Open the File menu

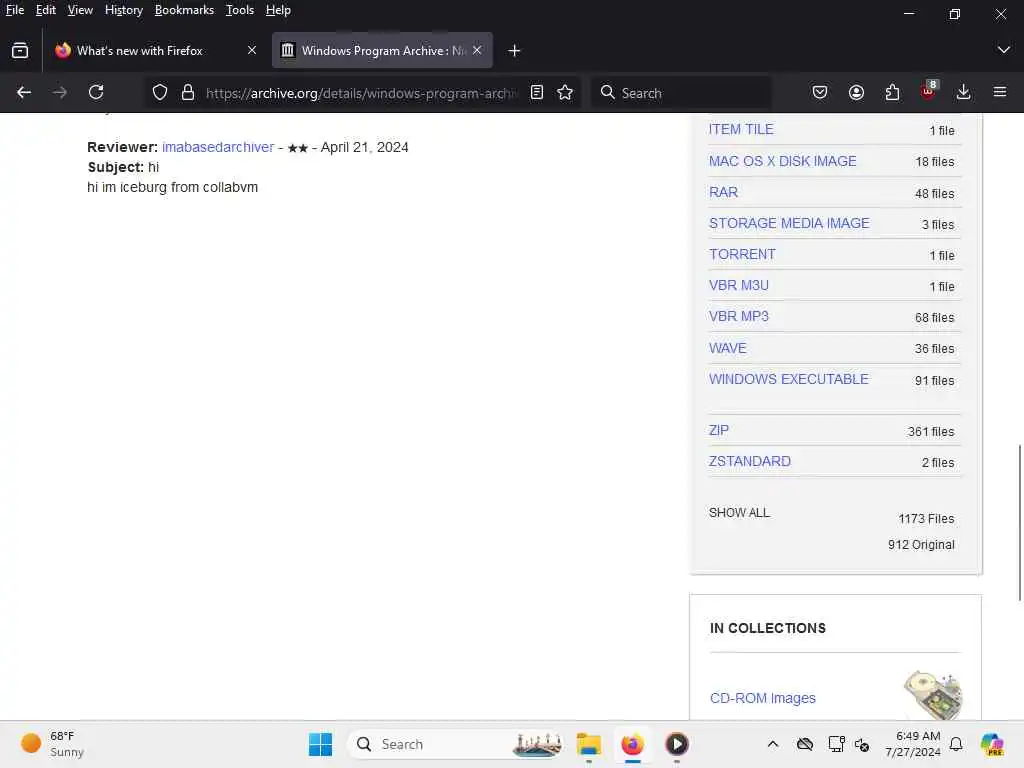(15, 10)
